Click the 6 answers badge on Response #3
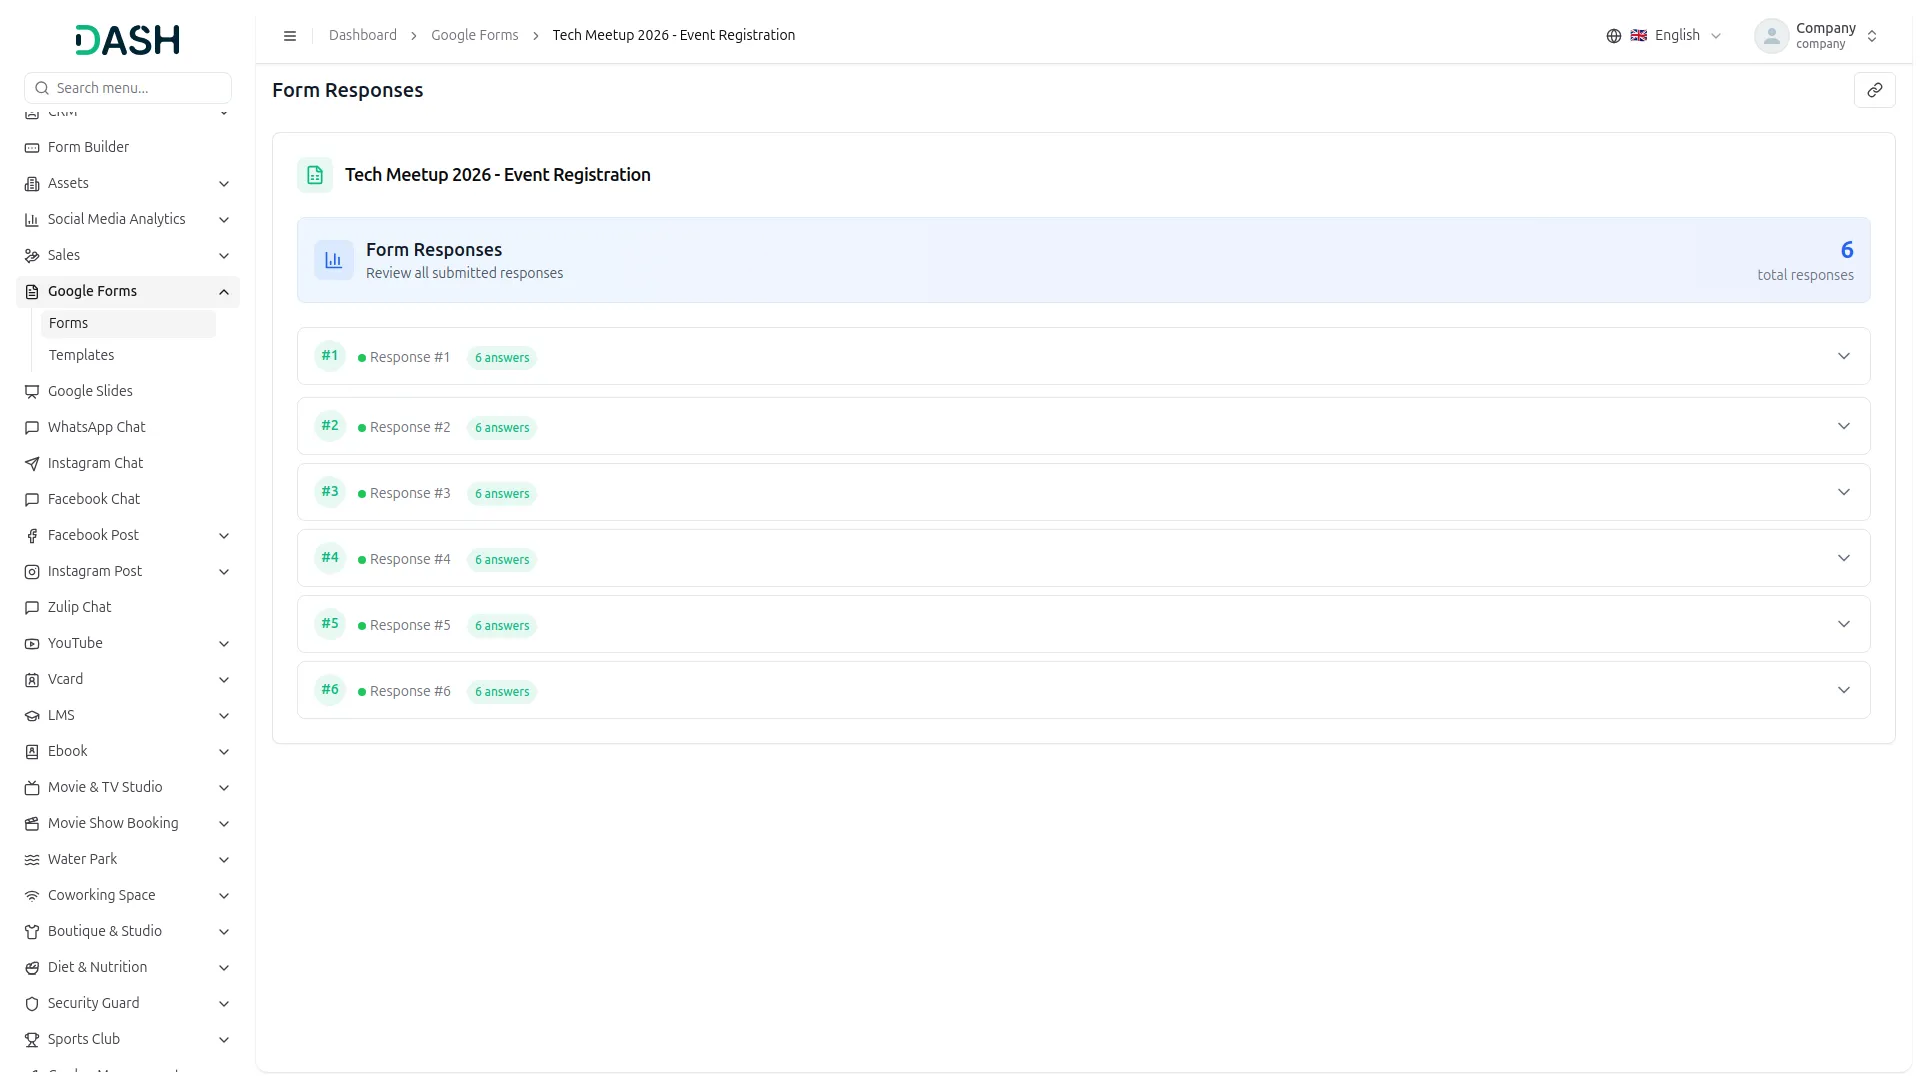The height and width of the screenshot is (1080, 1920). pyautogui.click(x=502, y=494)
